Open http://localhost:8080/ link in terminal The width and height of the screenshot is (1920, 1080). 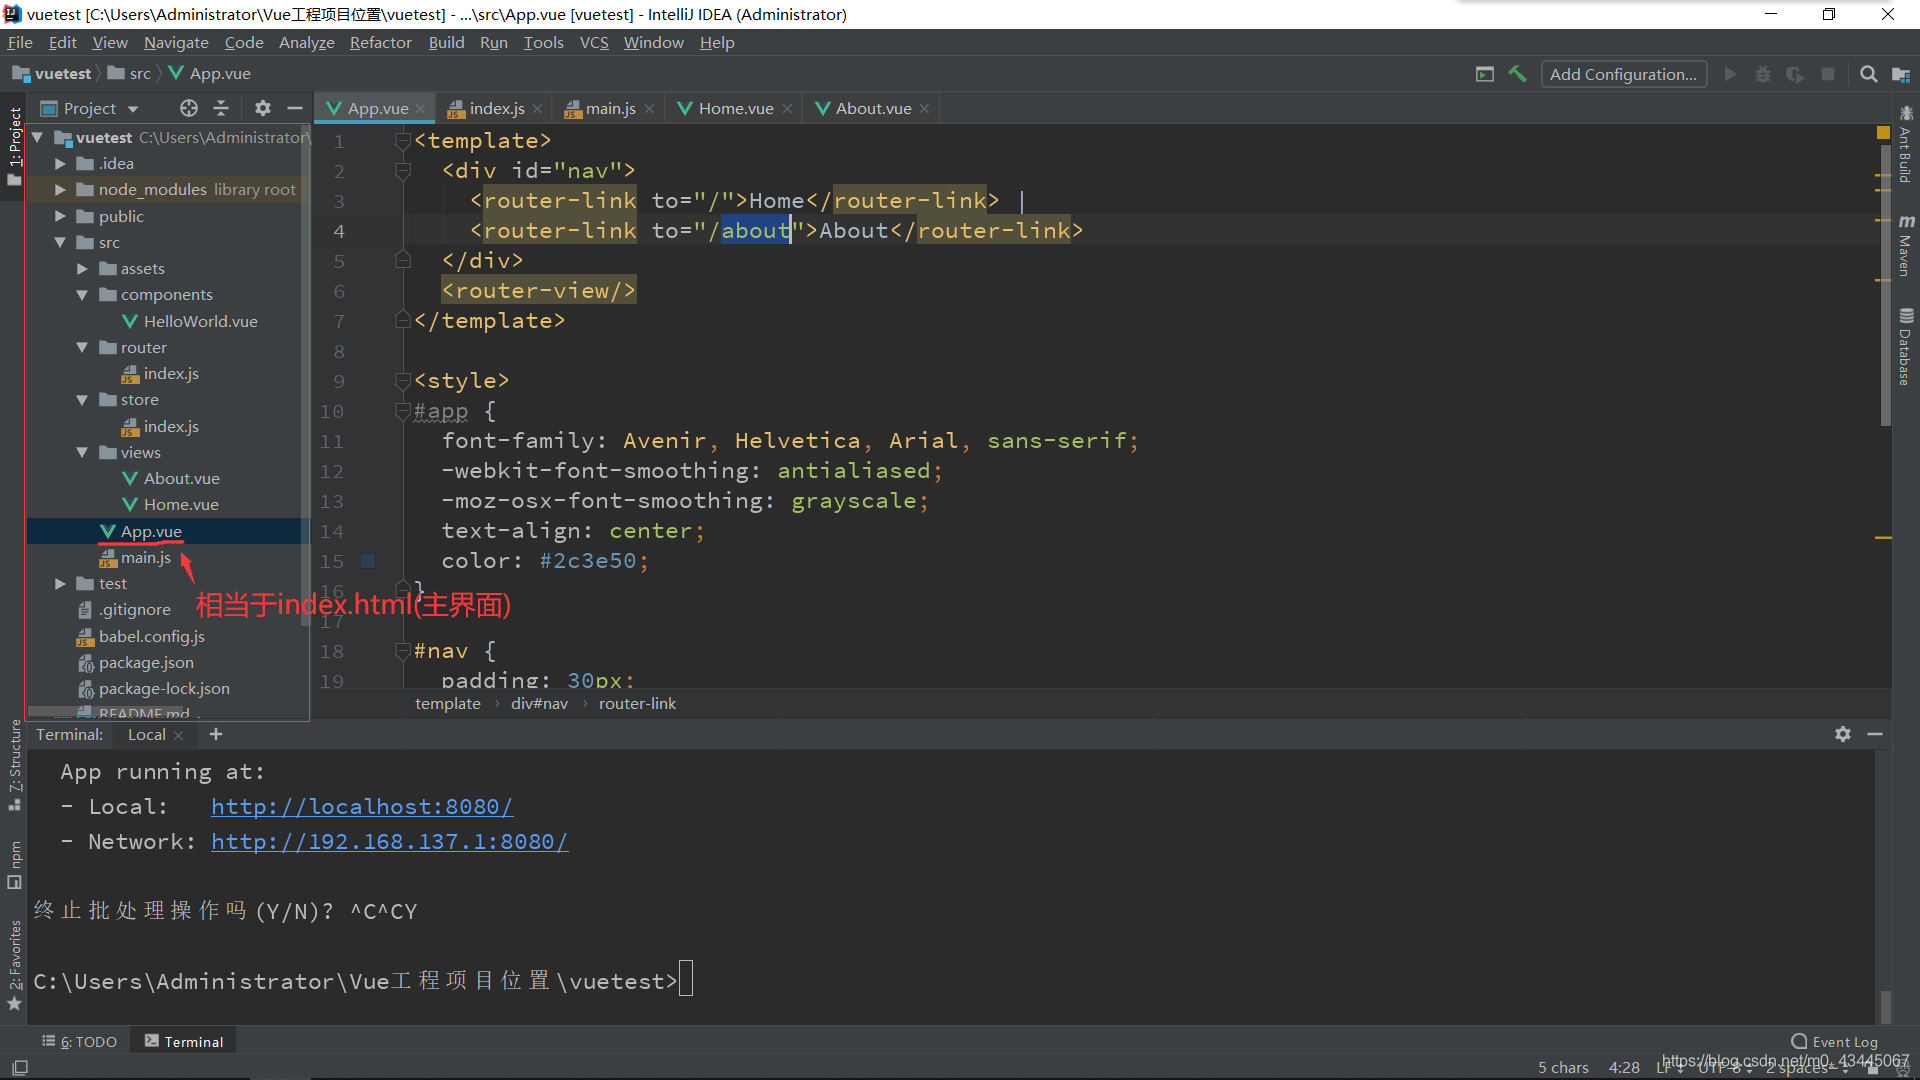[x=361, y=806]
